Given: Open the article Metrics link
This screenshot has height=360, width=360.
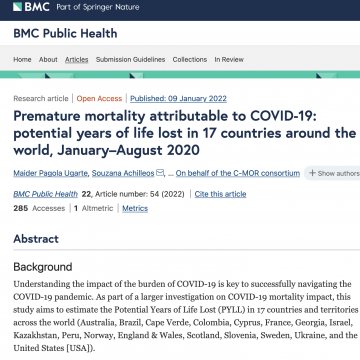Looking at the screenshot, I should click(135, 208).
